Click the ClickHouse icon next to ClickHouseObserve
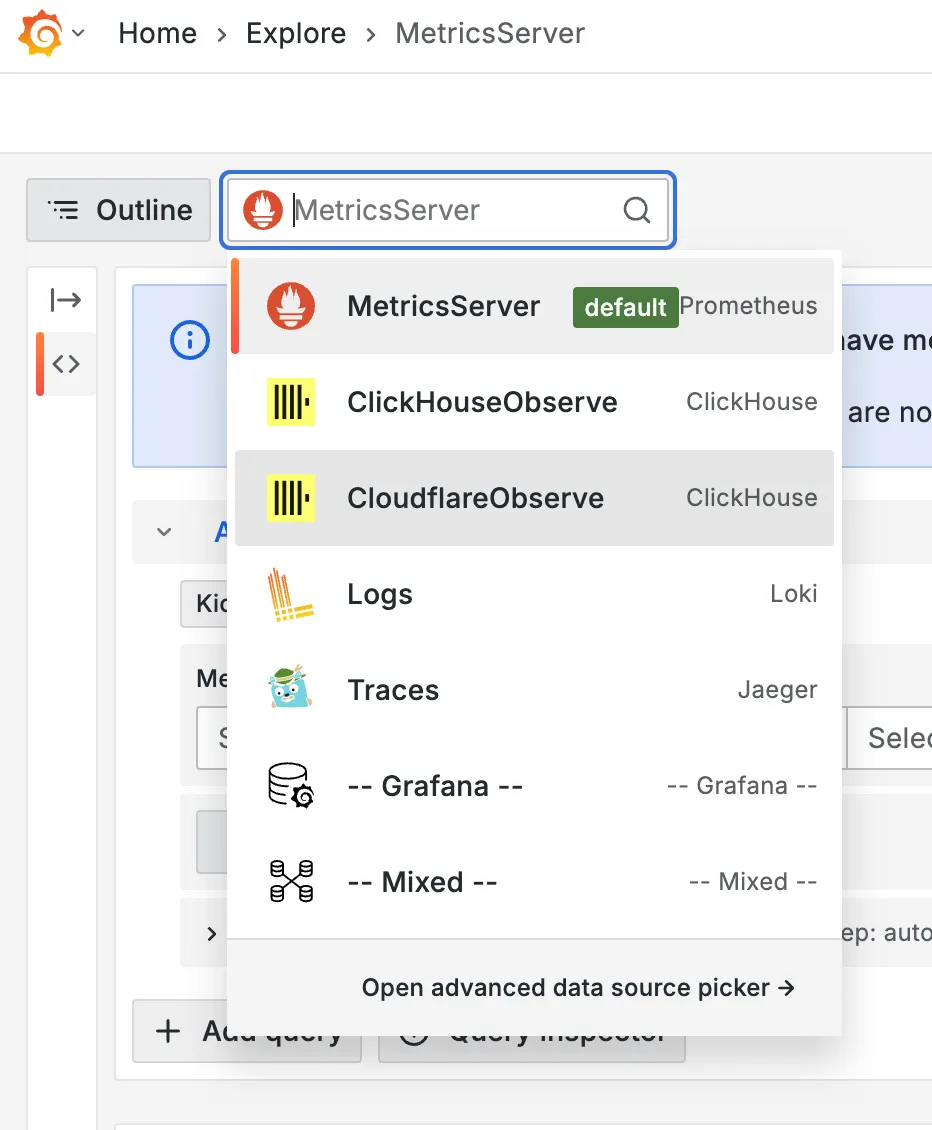The height and width of the screenshot is (1130, 932). [291, 401]
